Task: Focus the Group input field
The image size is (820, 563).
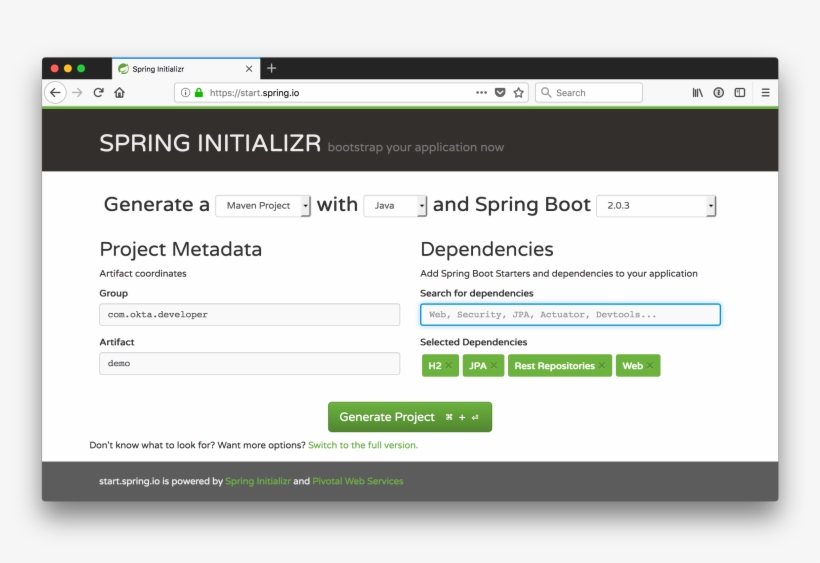Action: 249,315
